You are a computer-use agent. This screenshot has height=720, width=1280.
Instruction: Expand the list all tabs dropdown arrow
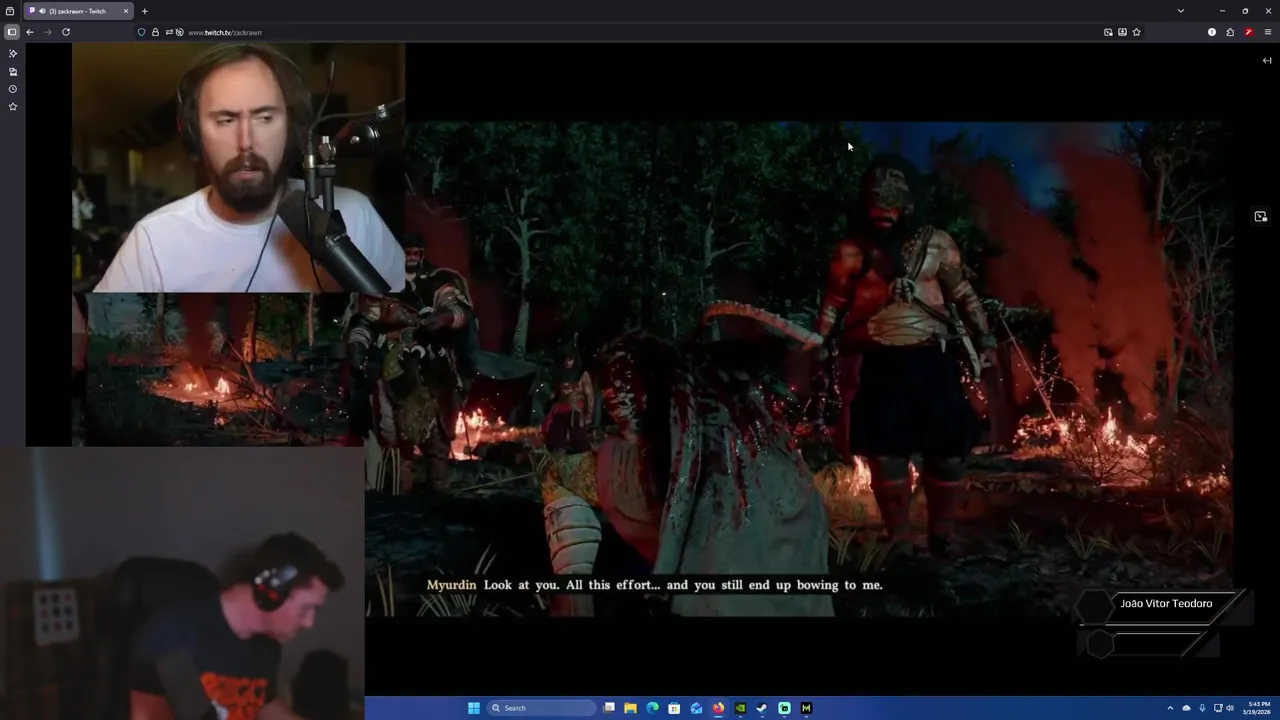tap(1181, 11)
